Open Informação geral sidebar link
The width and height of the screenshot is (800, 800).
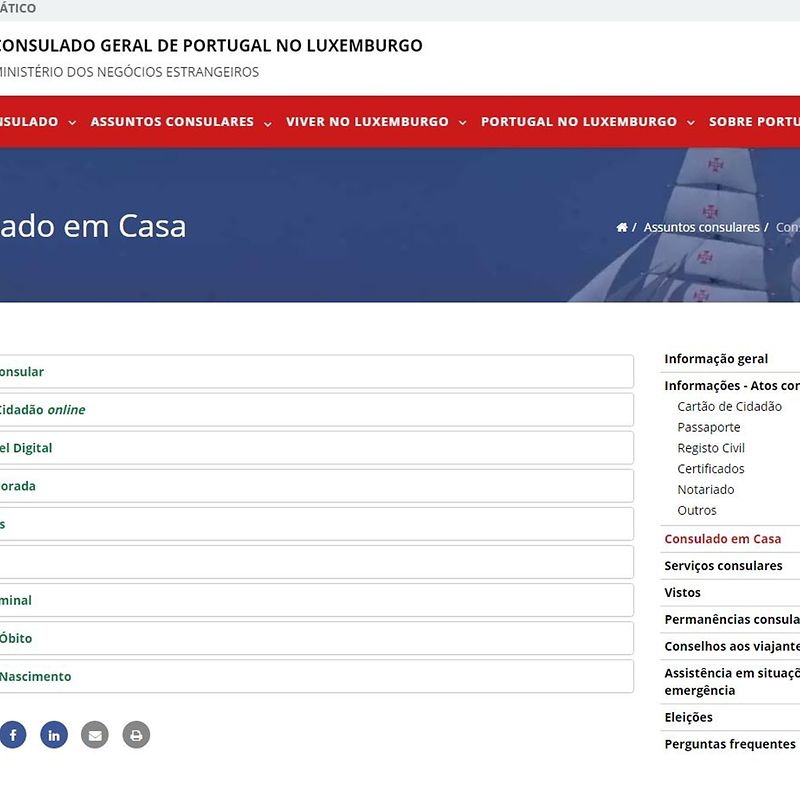716,359
